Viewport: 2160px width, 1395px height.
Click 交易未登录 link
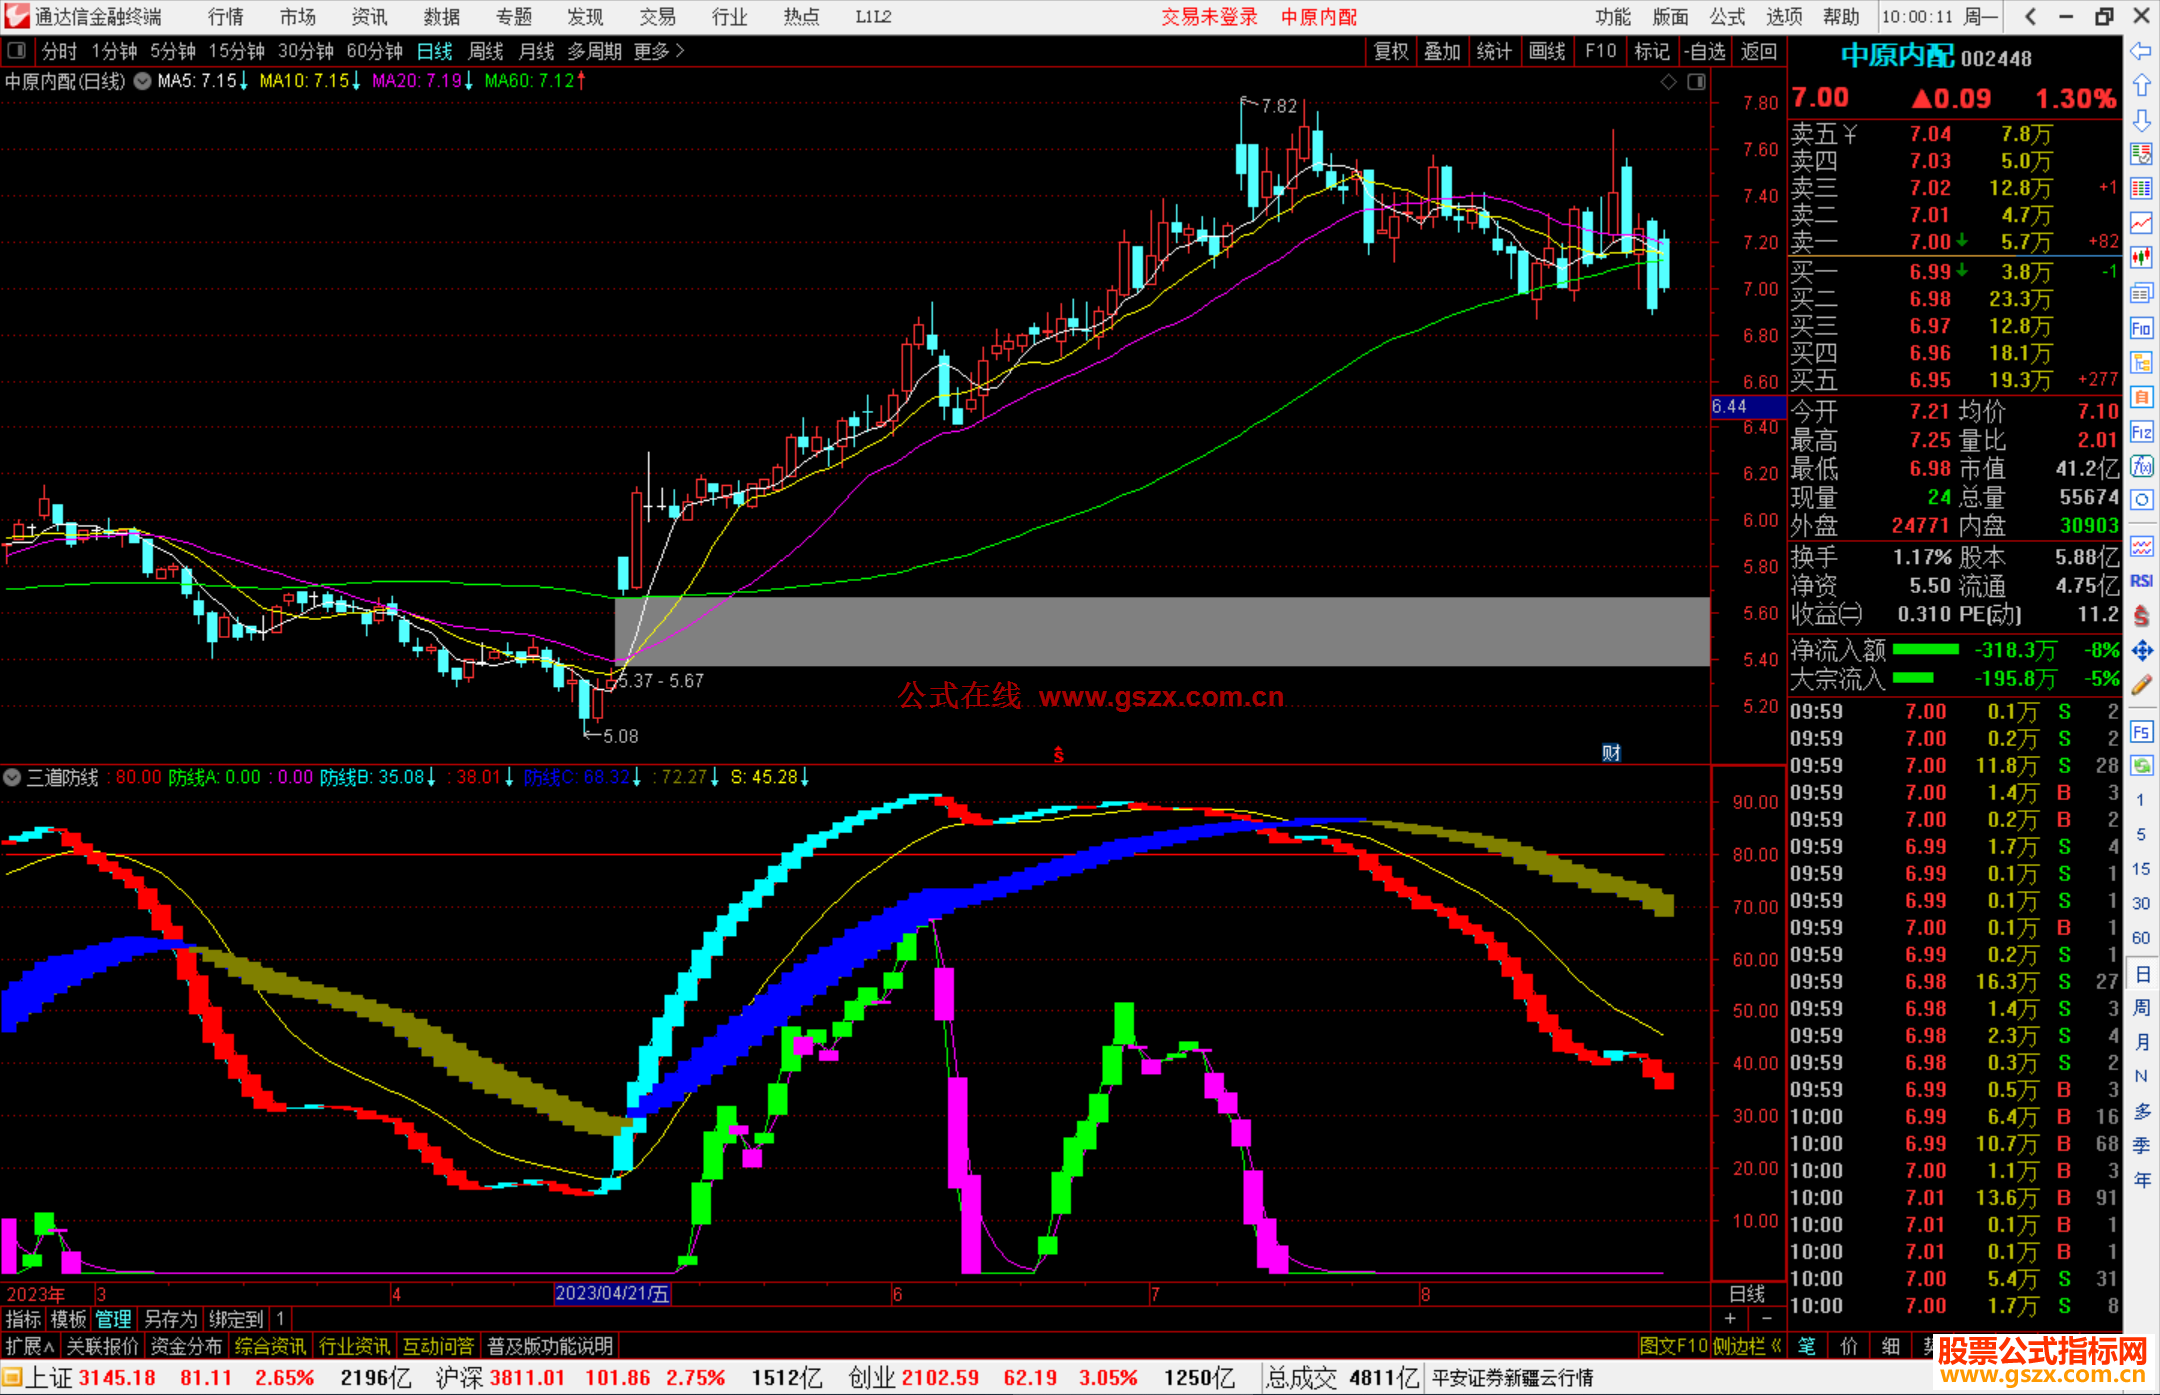click(1209, 17)
